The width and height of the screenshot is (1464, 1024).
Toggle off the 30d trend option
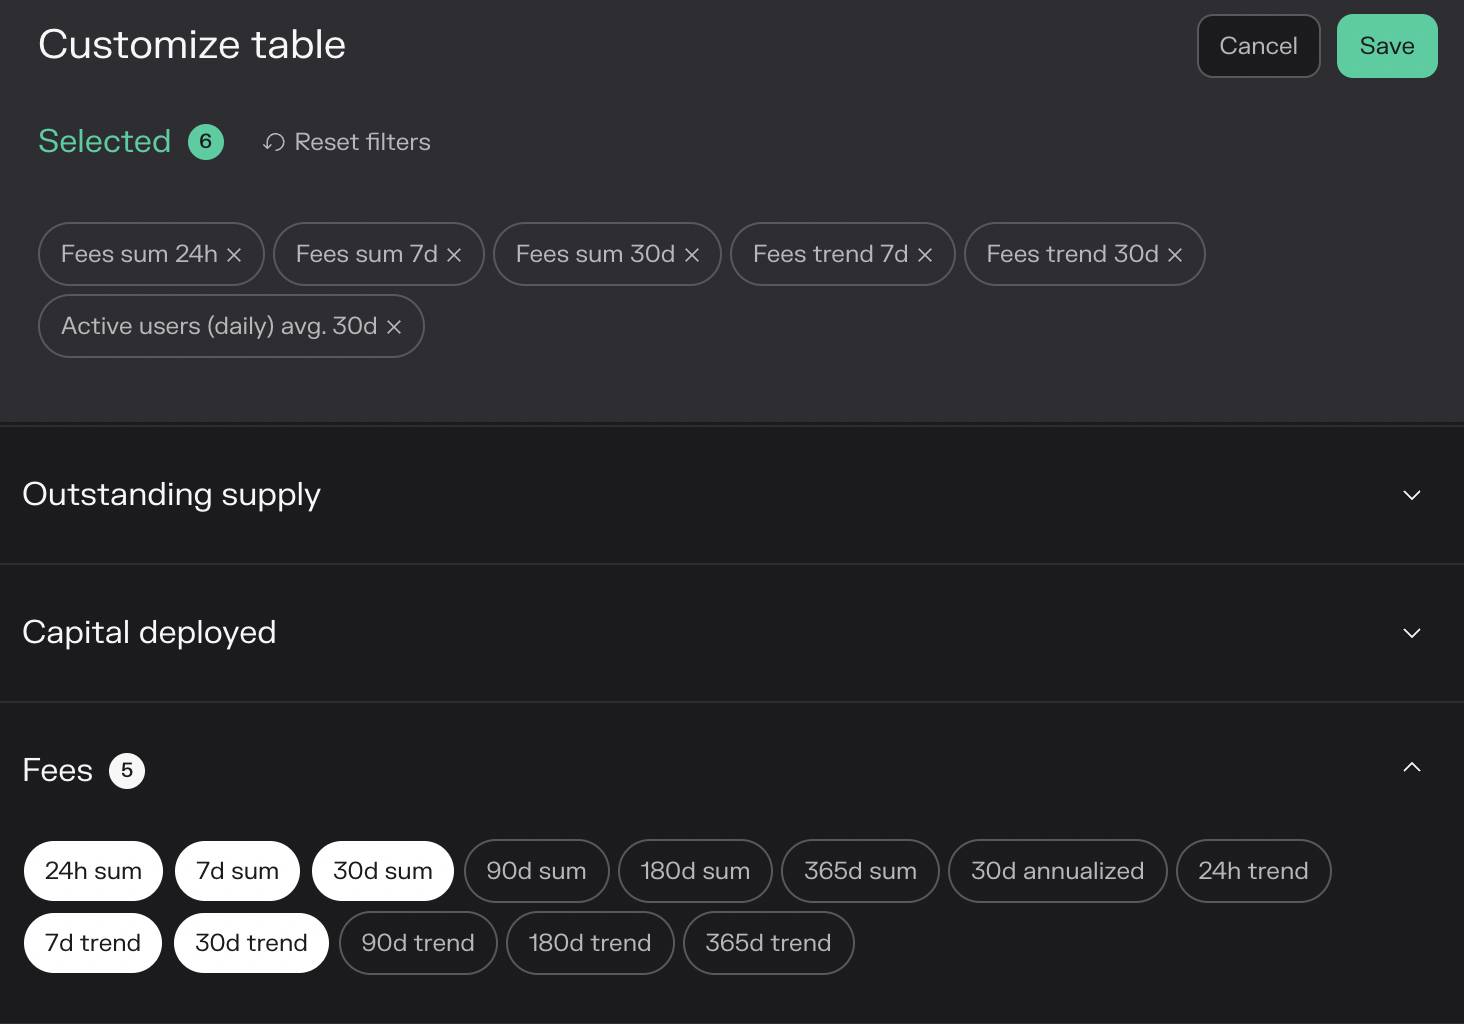251,943
